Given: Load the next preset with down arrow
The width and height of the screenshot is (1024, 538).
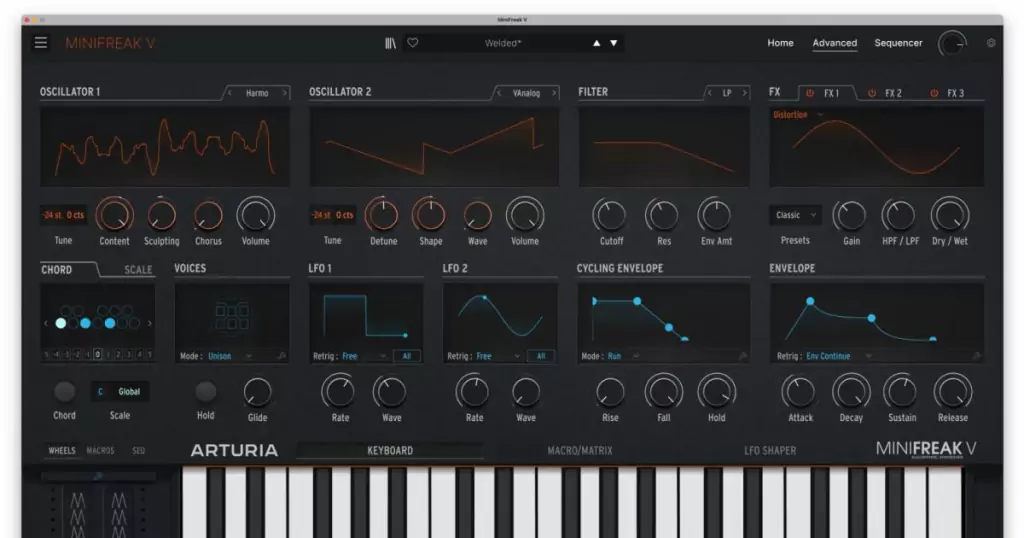Looking at the screenshot, I should [614, 43].
